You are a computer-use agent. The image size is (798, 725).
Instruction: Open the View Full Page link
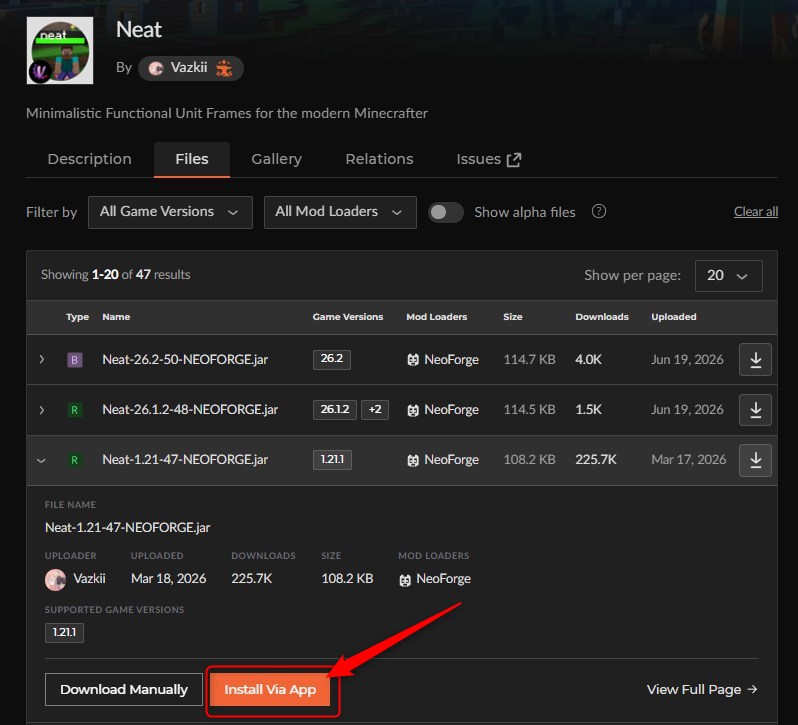pos(702,689)
